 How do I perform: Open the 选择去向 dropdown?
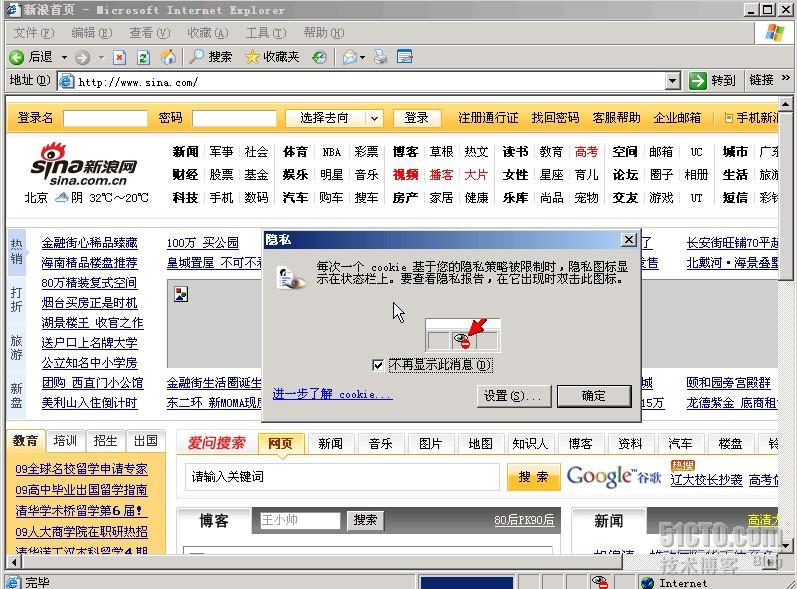(x=334, y=118)
